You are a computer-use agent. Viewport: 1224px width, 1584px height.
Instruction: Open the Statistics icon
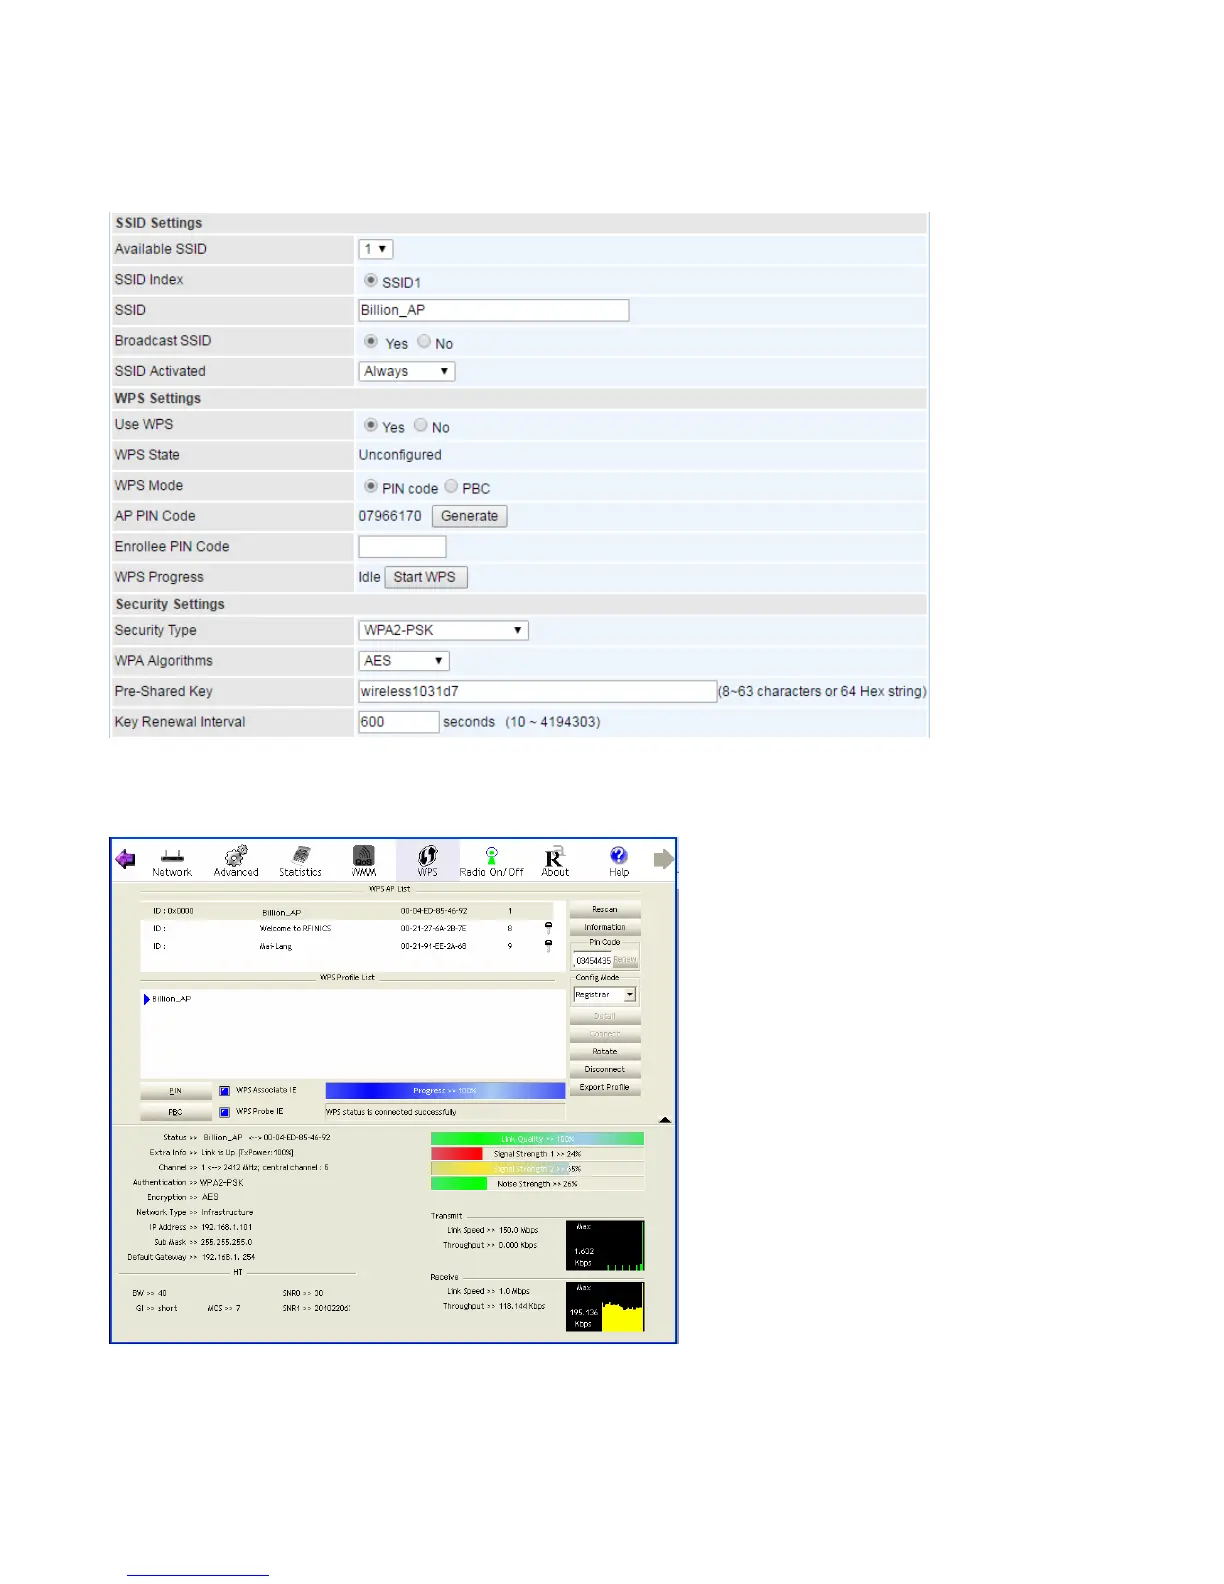pos(300,861)
